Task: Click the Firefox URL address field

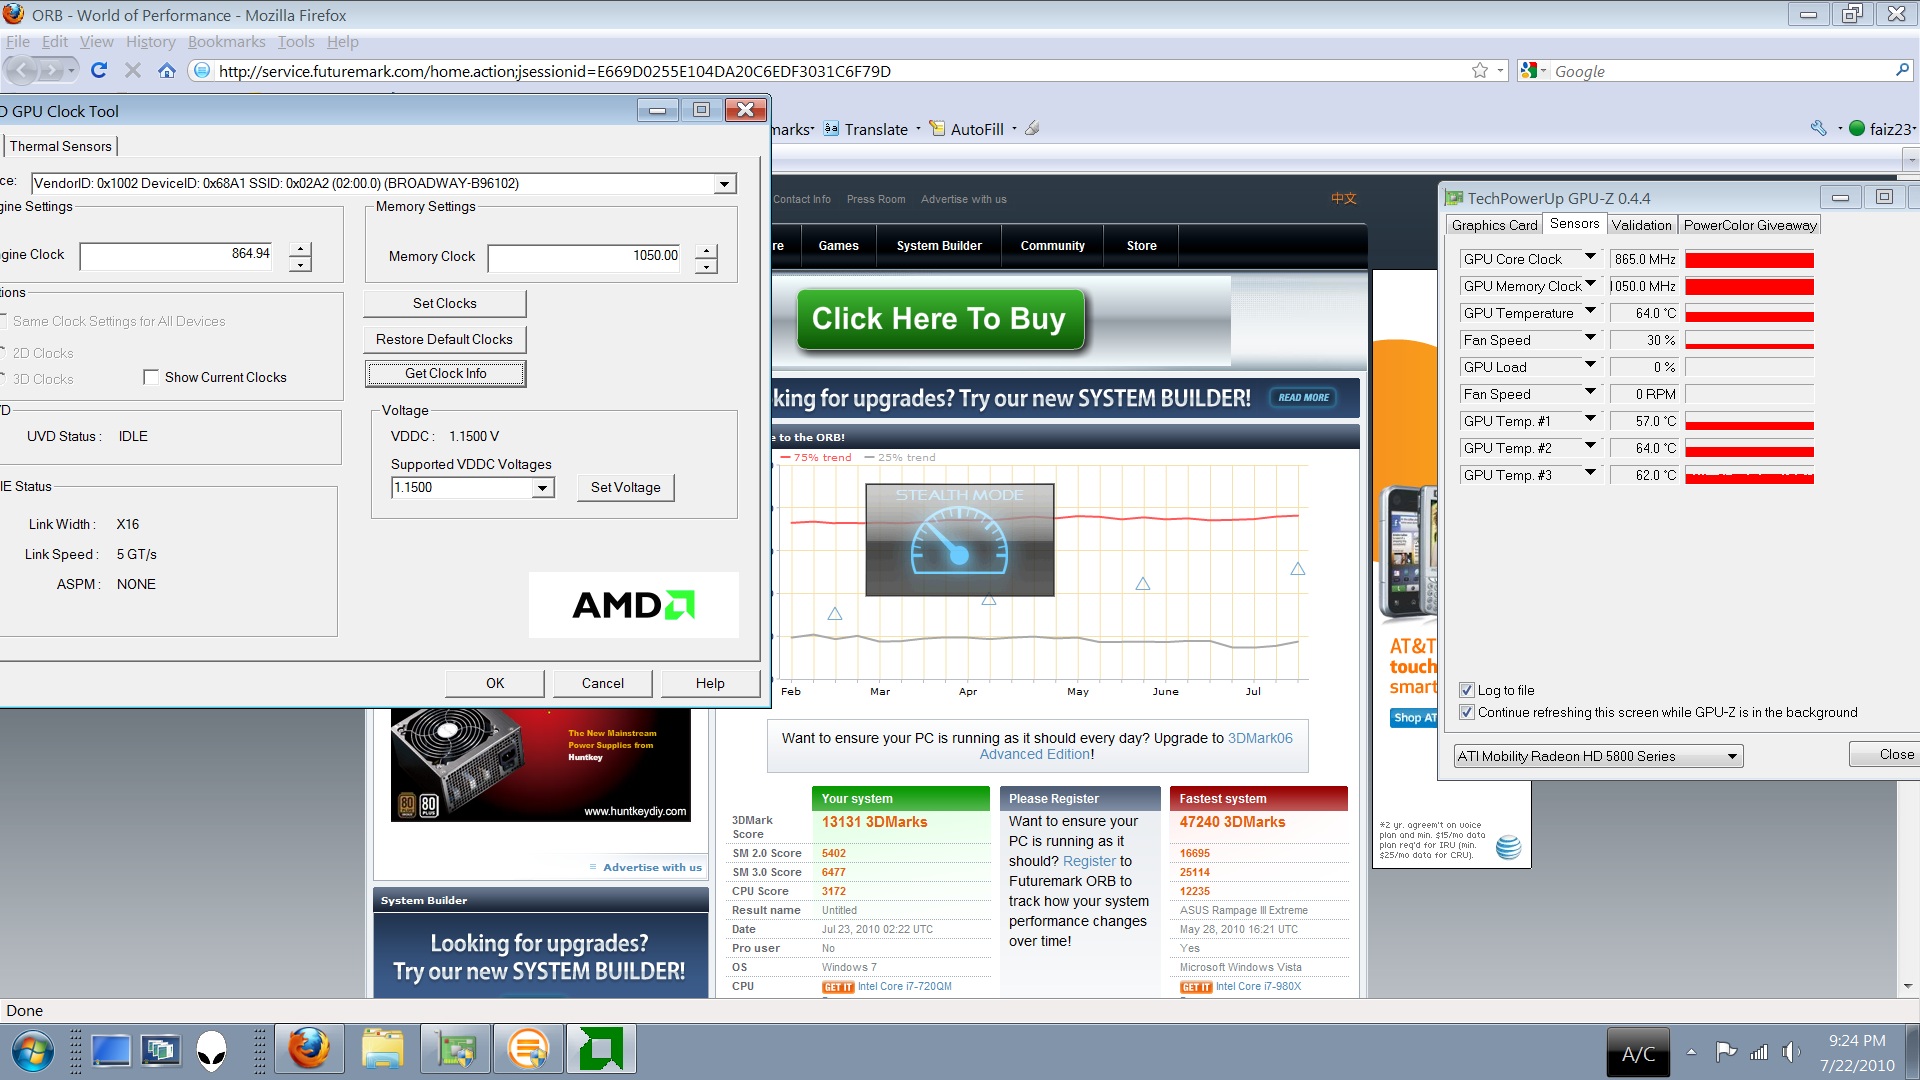Action: [x=830, y=71]
